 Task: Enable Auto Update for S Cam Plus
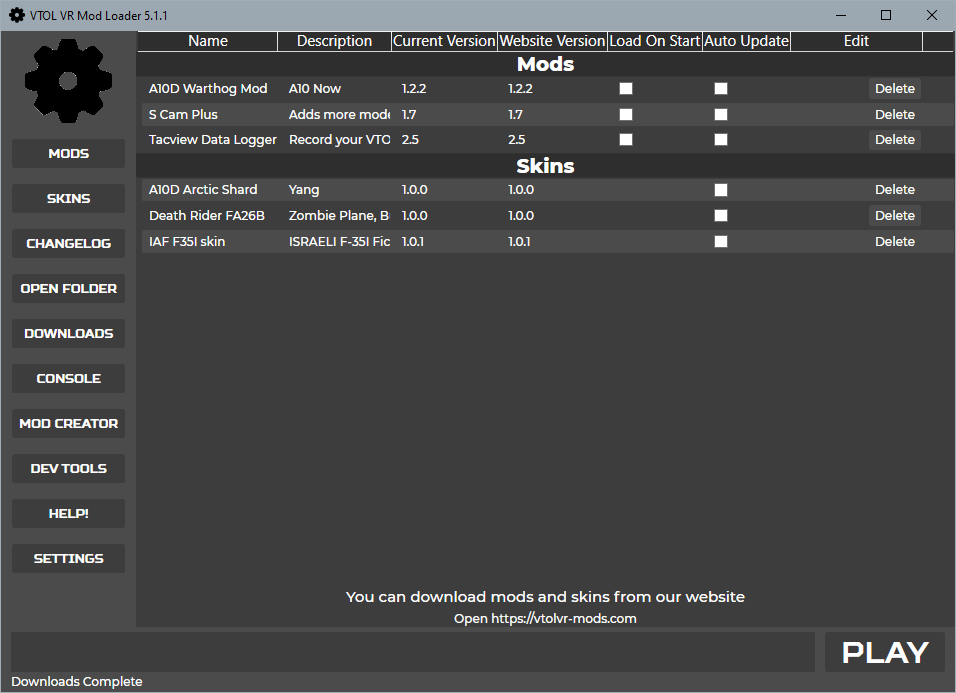(x=721, y=115)
